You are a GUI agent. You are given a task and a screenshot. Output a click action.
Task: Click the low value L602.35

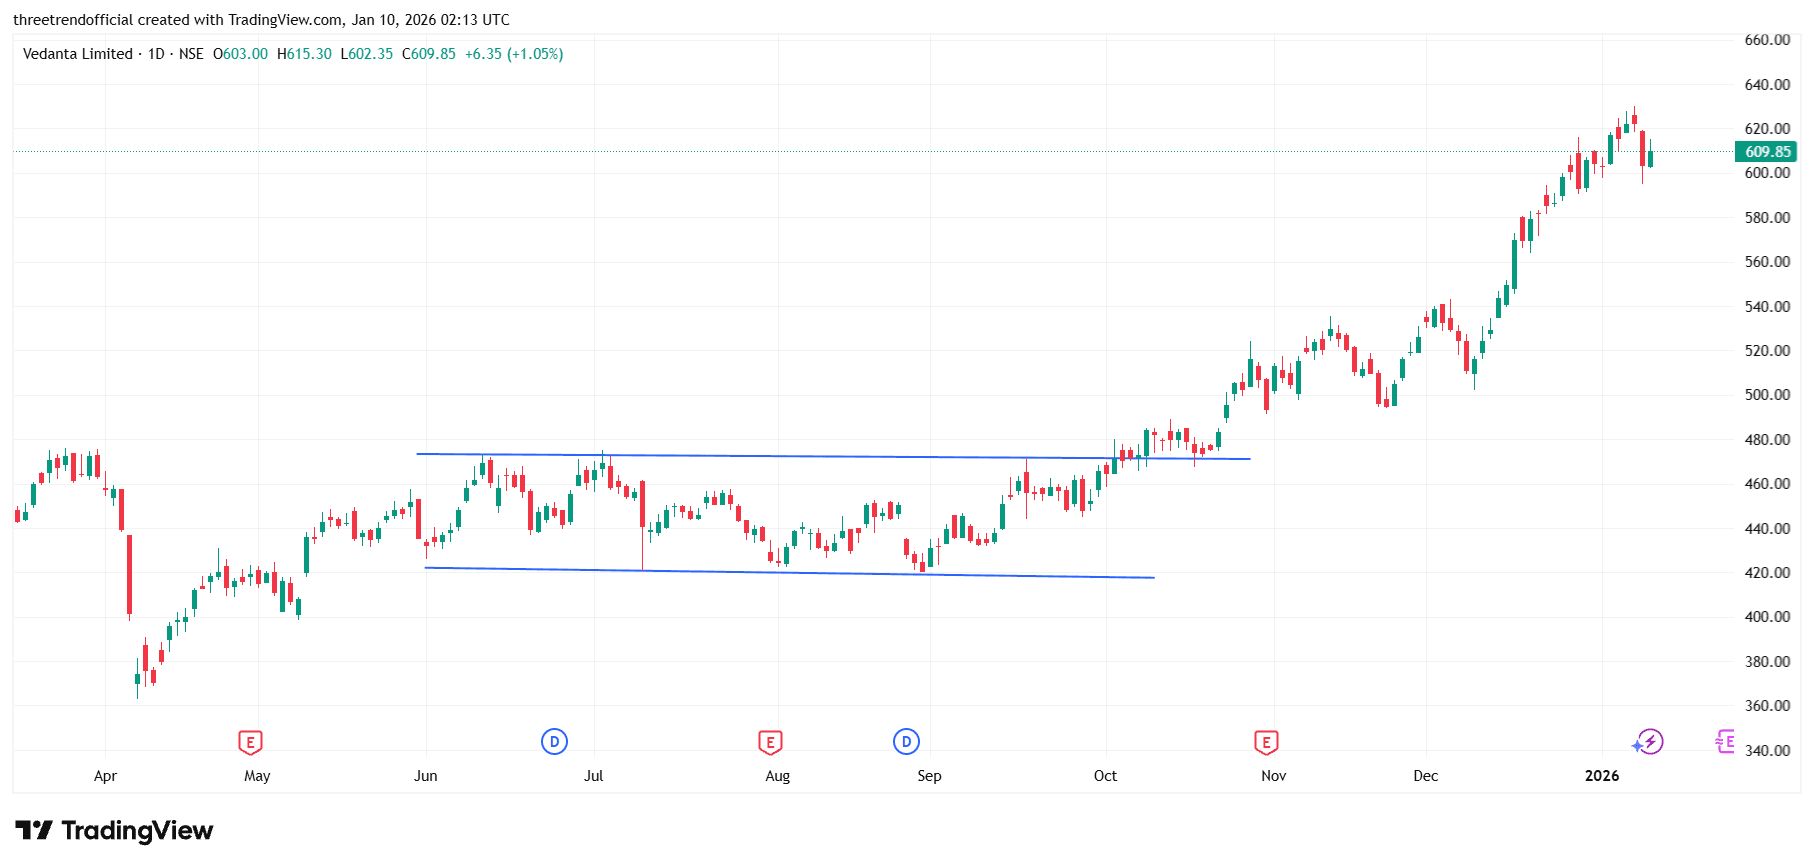point(367,54)
